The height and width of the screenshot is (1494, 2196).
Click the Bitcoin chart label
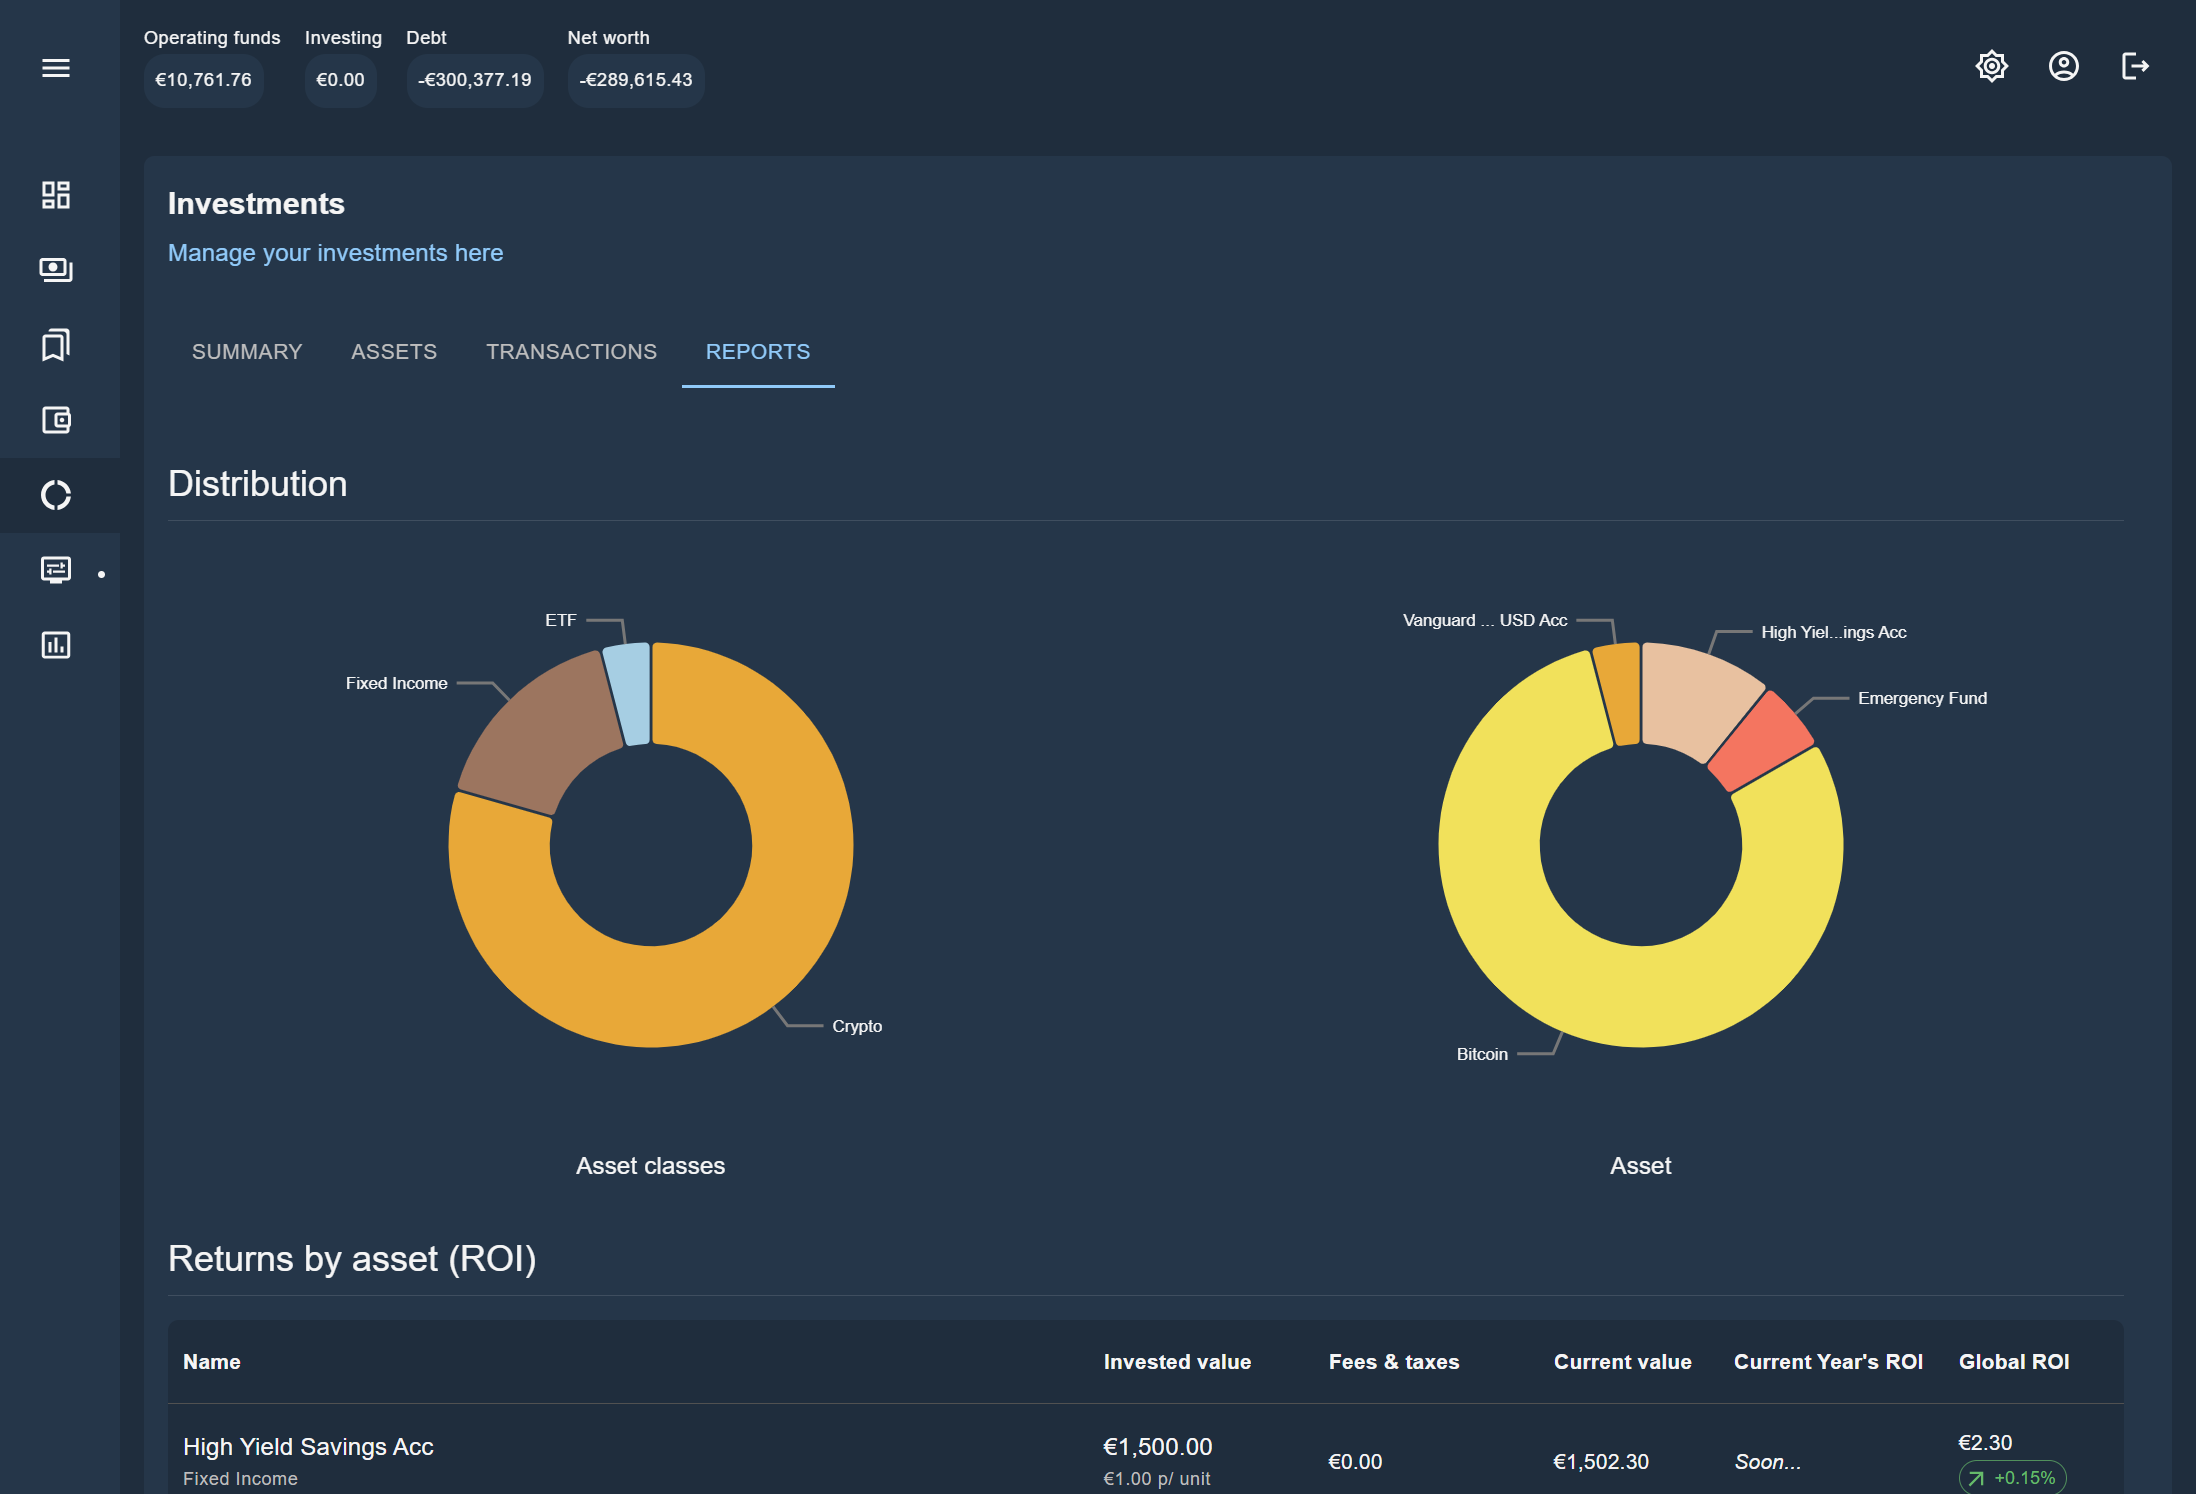click(x=1482, y=1054)
